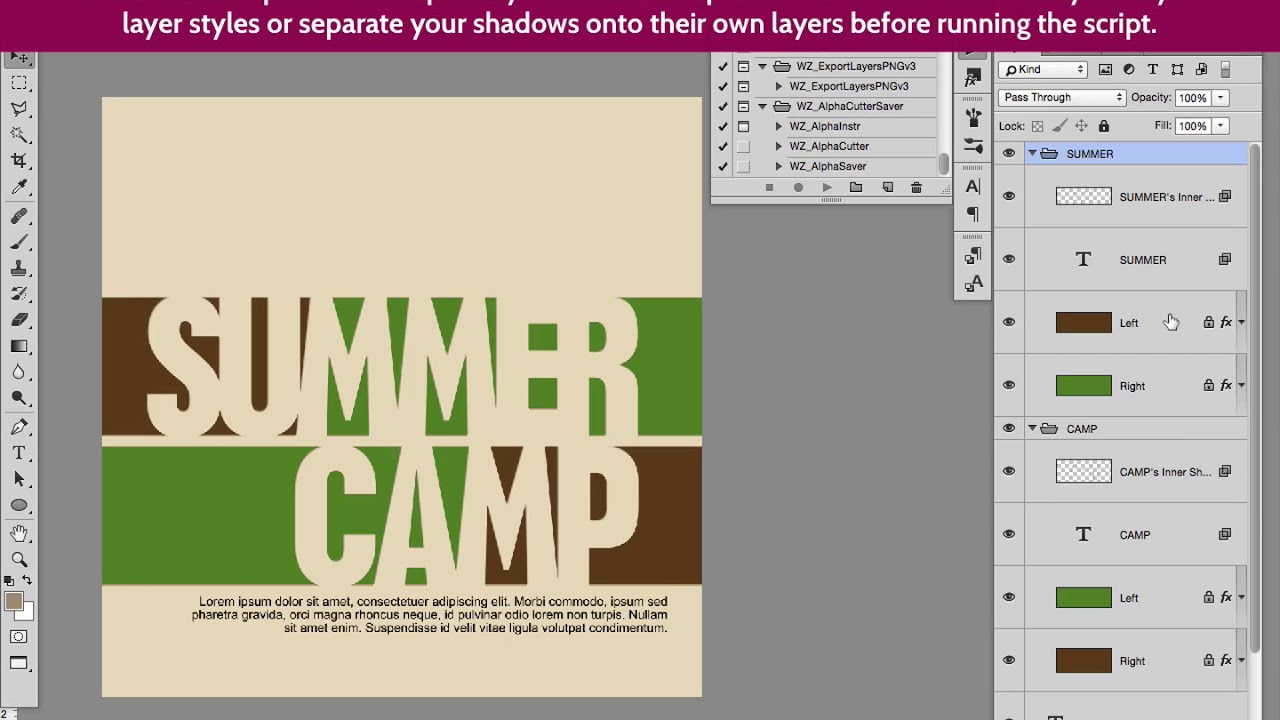
Task: Select the History Brush tool
Action: tap(19, 295)
